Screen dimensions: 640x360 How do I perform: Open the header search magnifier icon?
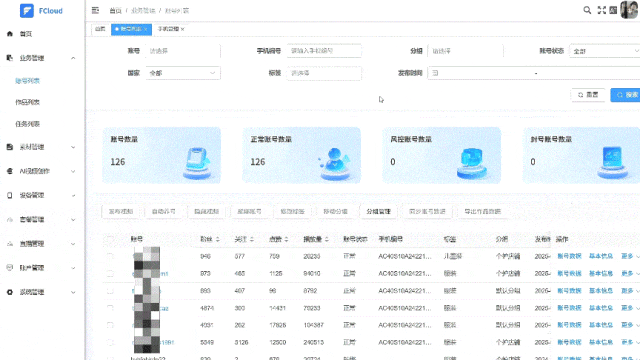[587, 10]
